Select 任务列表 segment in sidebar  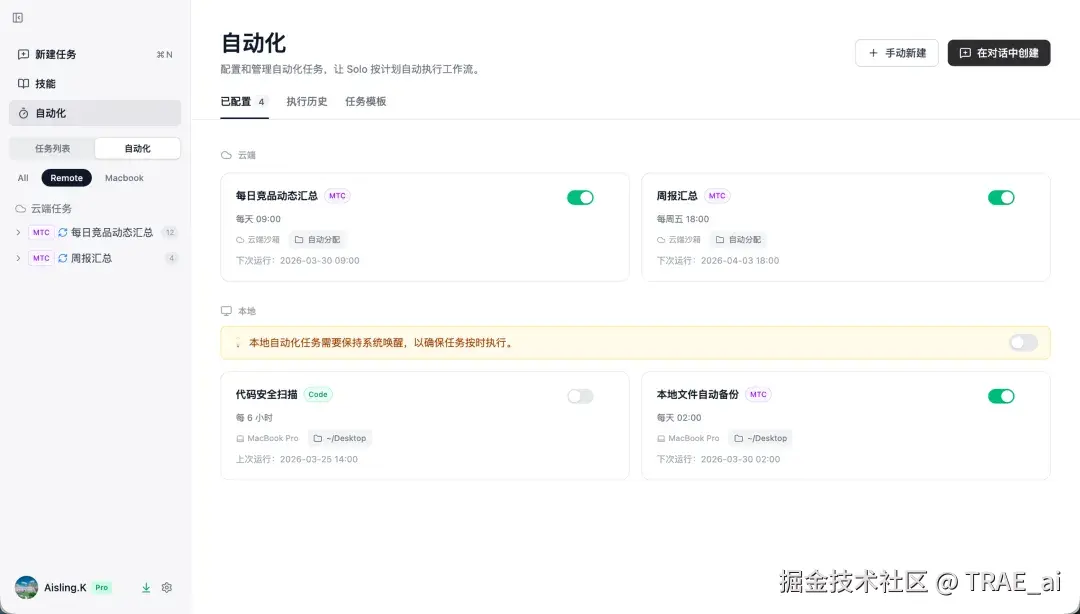click(53, 148)
